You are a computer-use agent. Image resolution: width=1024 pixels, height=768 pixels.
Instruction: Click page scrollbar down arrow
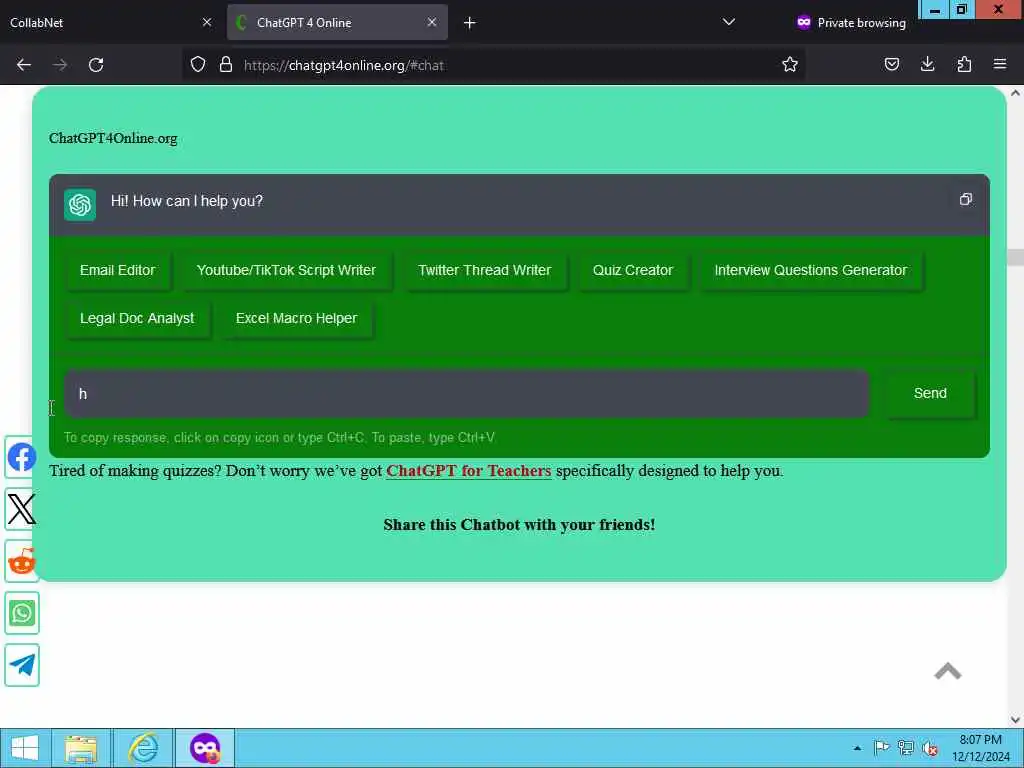click(x=1015, y=720)
